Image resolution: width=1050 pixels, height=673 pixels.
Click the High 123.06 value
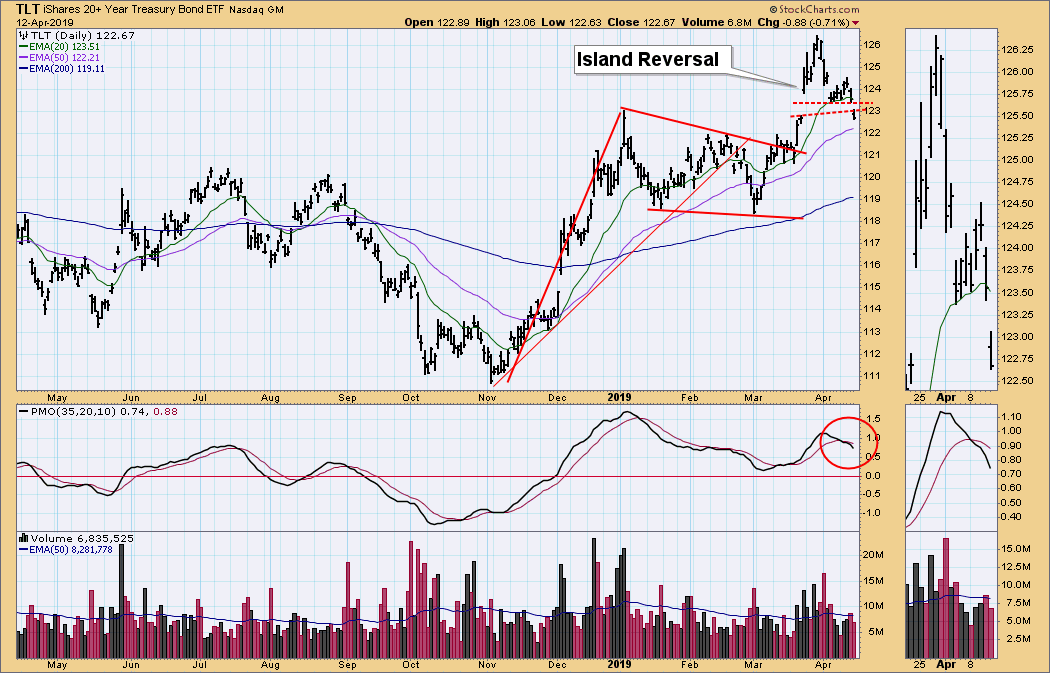[x=506, y=22]
